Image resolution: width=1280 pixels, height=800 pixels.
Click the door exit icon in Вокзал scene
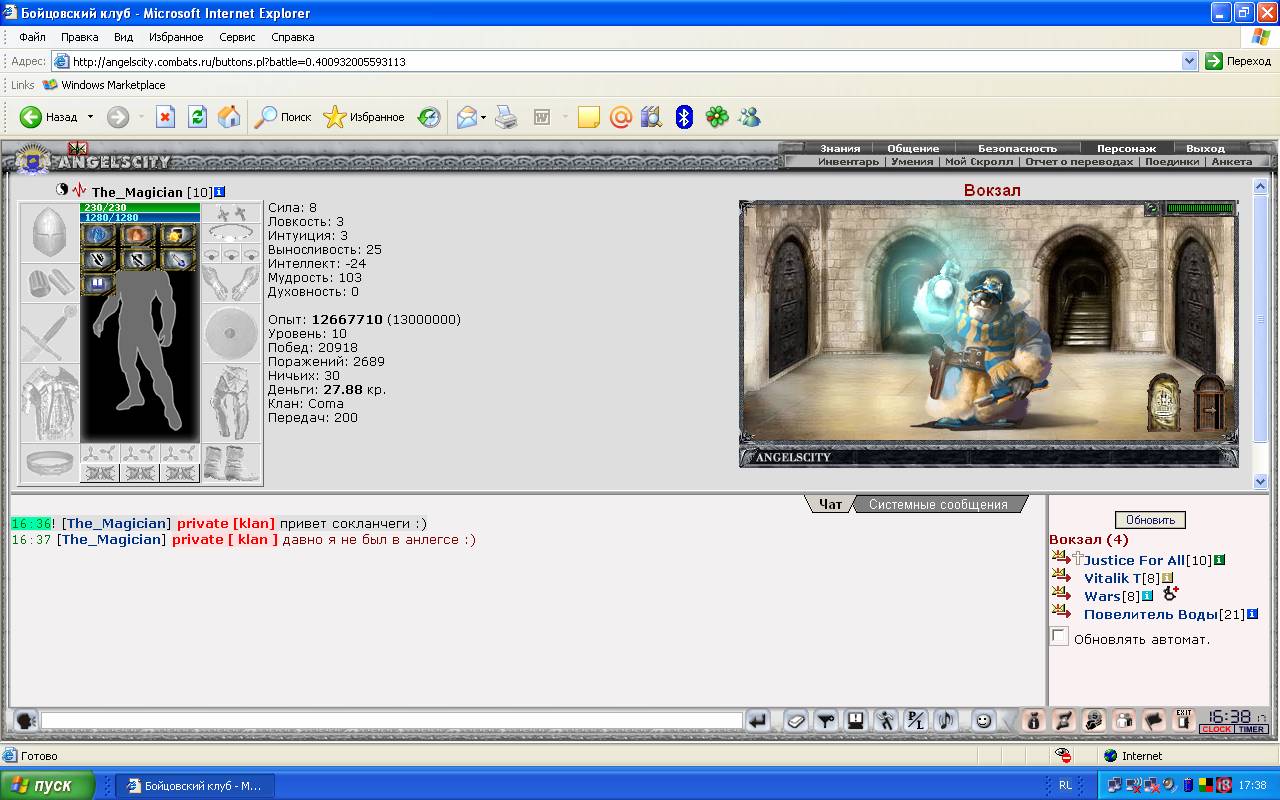pos(1208,402)
